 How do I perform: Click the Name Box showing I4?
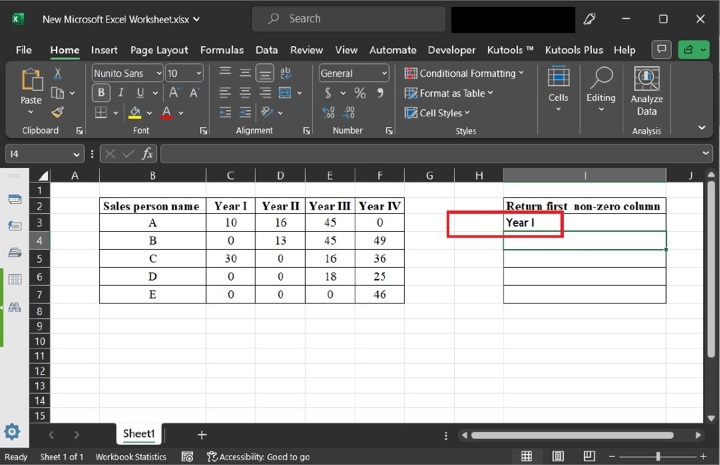pos(38,153)
